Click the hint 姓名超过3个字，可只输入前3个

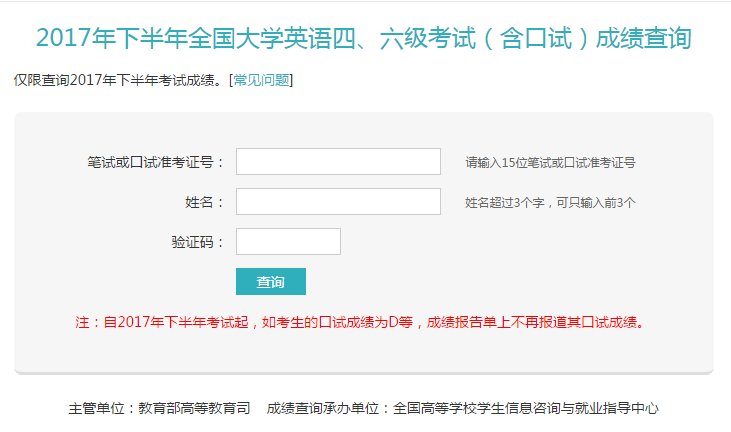point(551,202)
